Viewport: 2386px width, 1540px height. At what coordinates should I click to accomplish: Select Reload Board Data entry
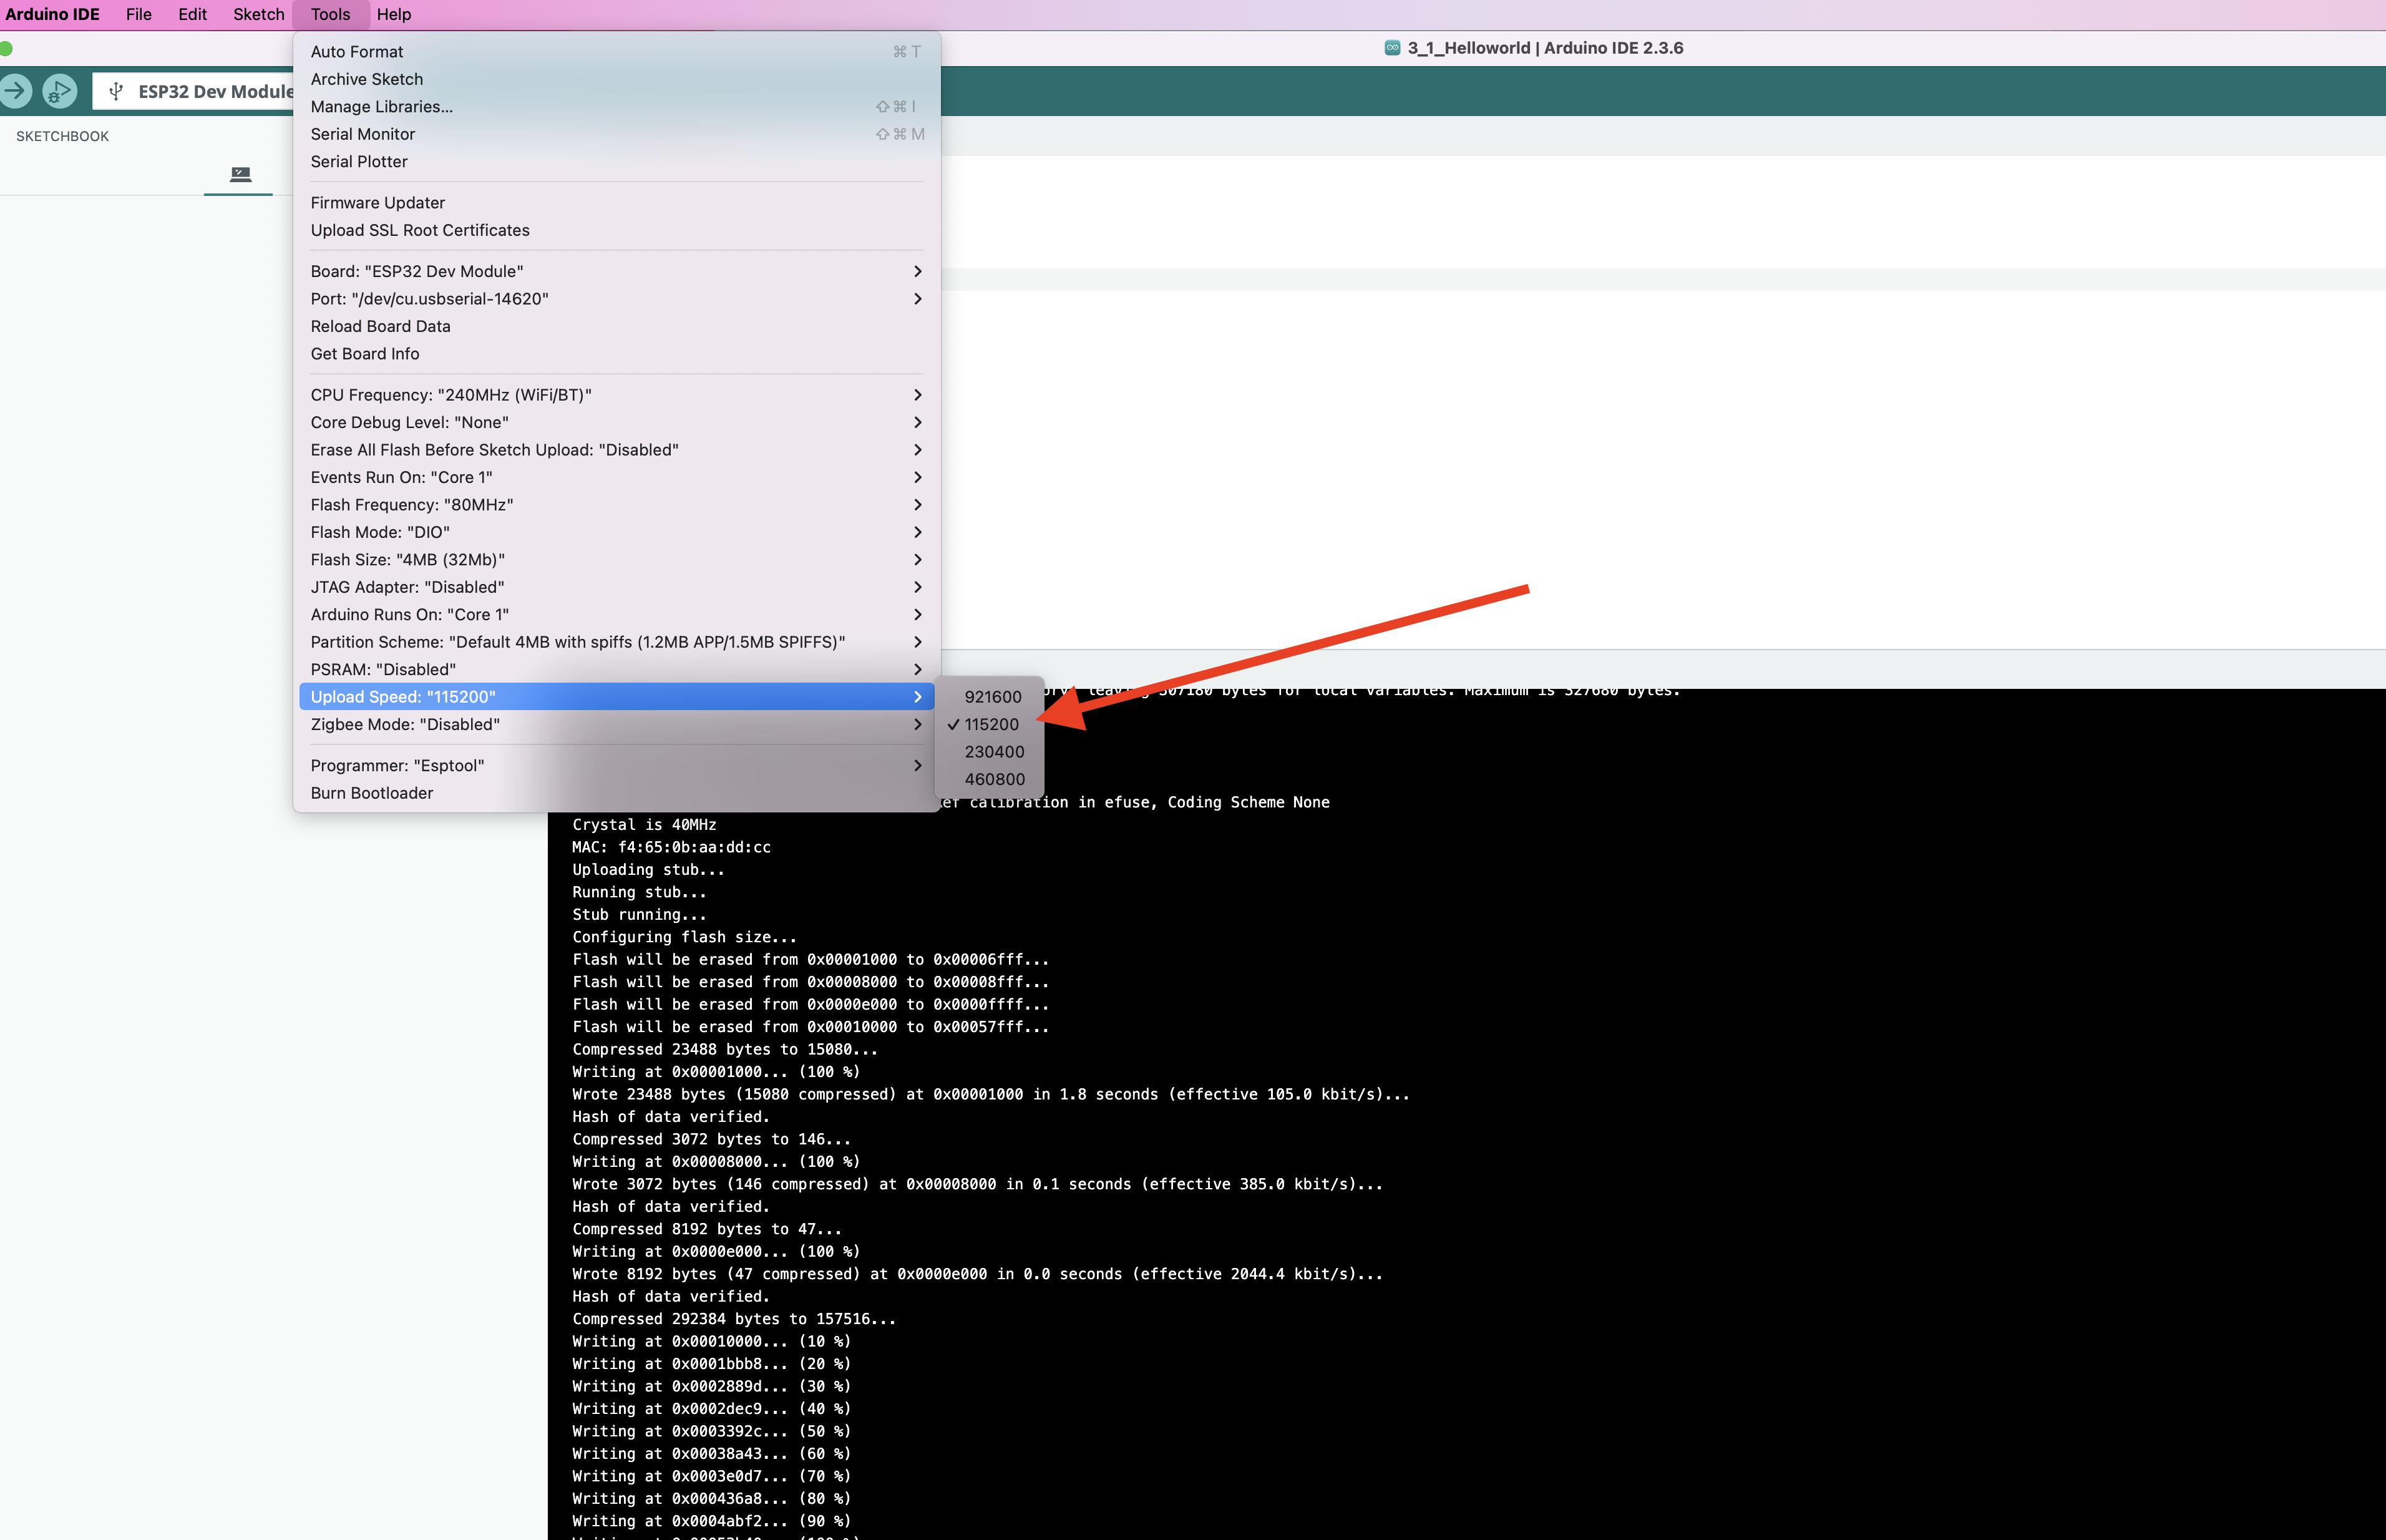616,326
